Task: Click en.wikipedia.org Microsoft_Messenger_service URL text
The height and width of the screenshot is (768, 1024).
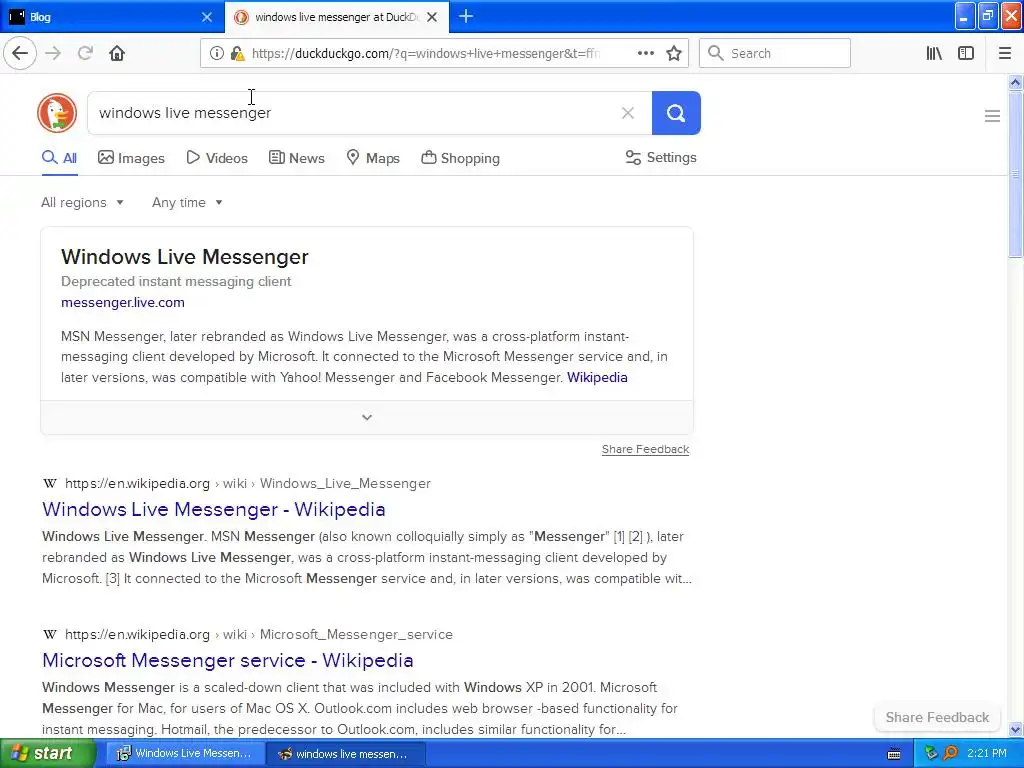Action: 259,634
